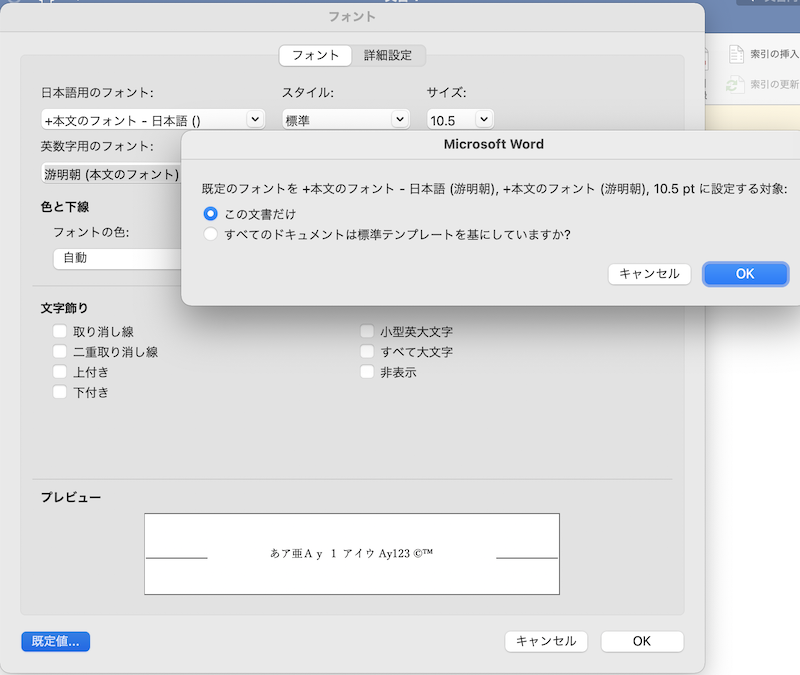Screen dimensions: 800x675
Task: Click the 文字飾り section heading
Action: tap(64, 308)
